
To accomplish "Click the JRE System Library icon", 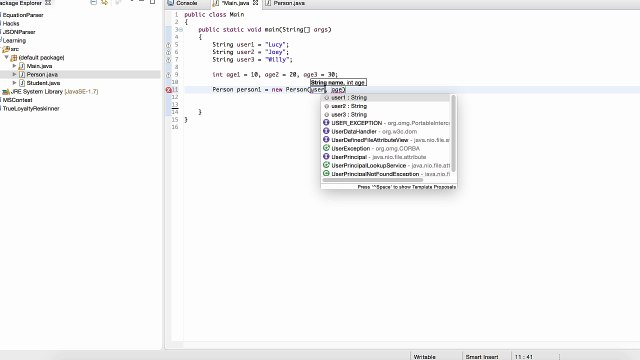I will [6, 91].
